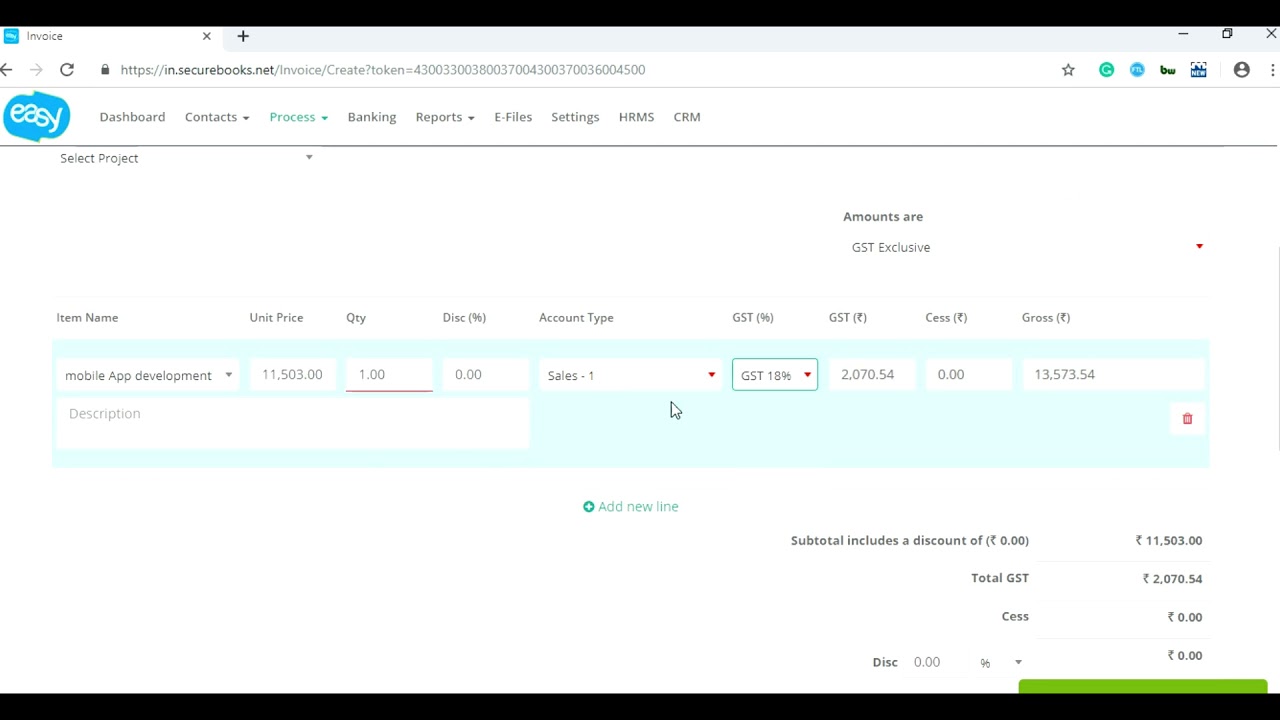The width and height of the screenshot is (1280, 720).
Task: Expand the Process menu
Action: [x=298, y=117]
